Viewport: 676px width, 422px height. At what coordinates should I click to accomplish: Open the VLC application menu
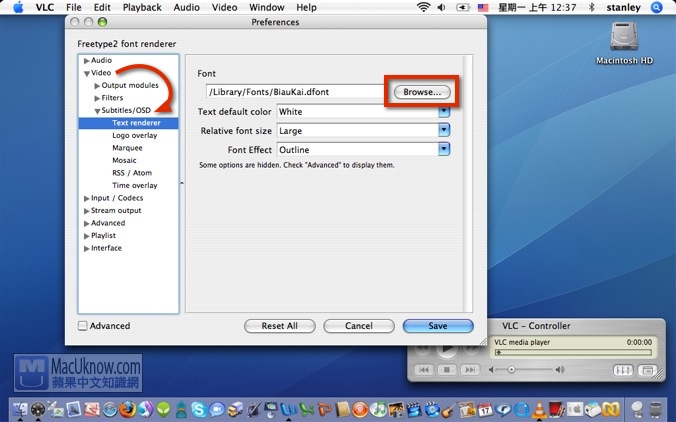click(x=44, y=7)
